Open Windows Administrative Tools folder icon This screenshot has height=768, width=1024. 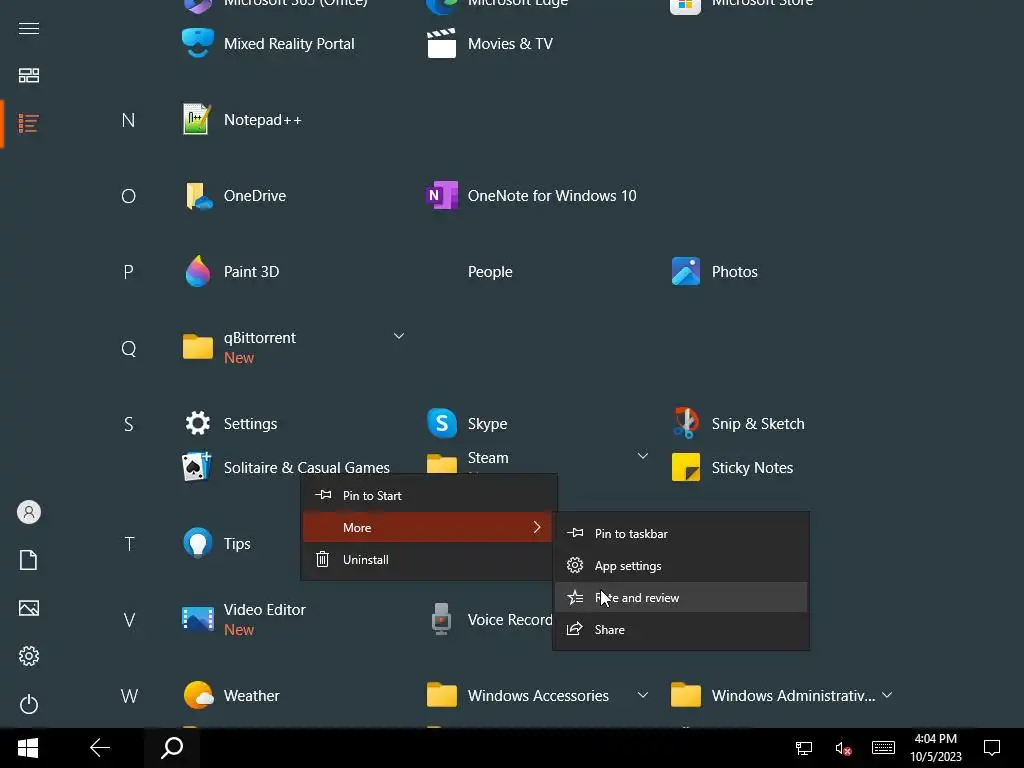pos(686,695)
